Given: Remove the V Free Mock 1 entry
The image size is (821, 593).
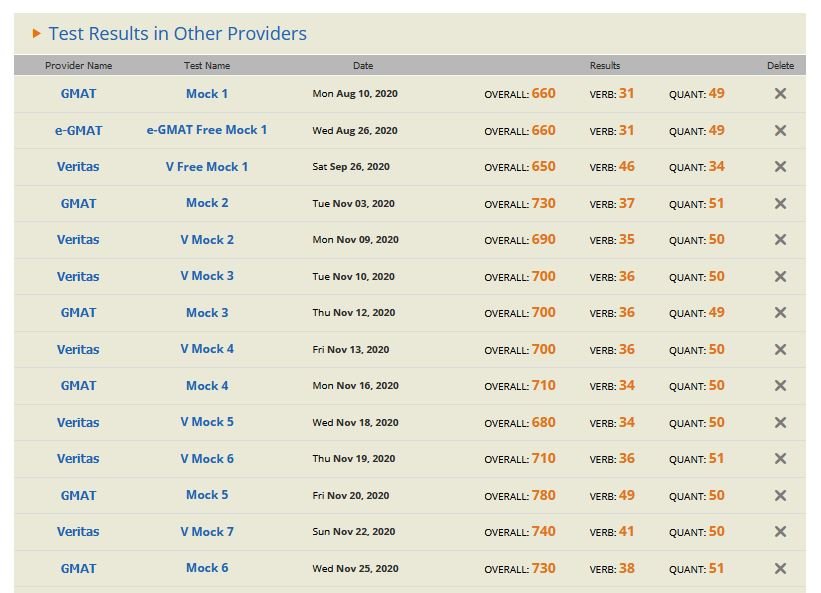Looking at the screenshot, I should coord(780,167).
